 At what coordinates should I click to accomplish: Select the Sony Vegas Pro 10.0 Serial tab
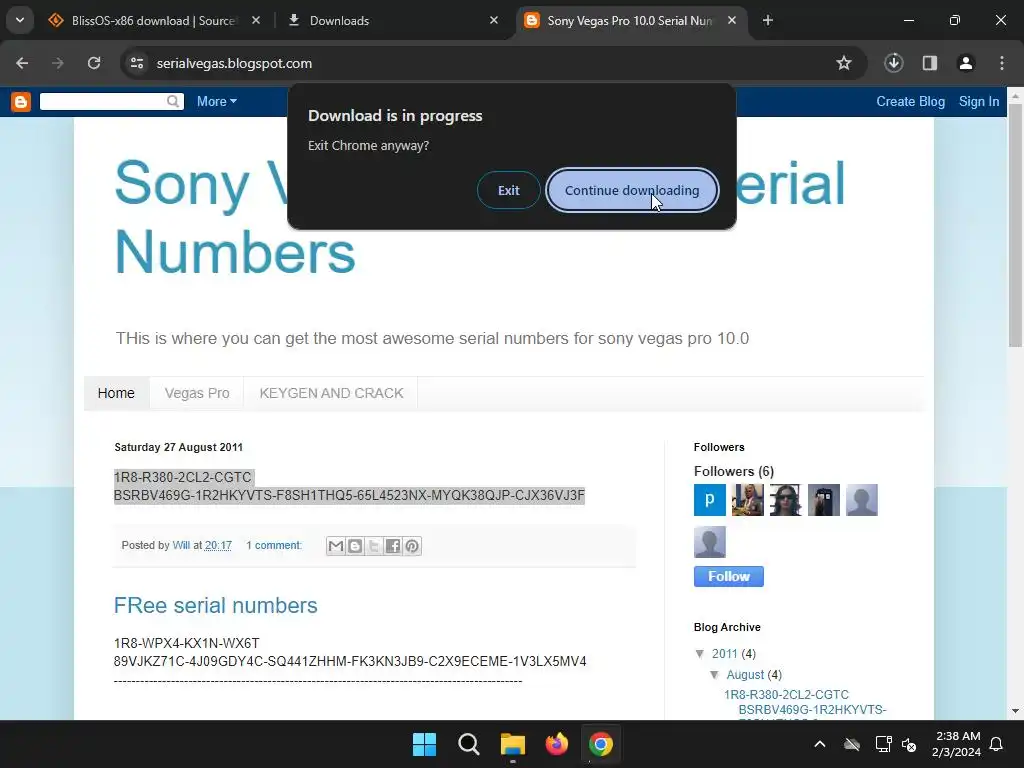click(x=630, y=20)
